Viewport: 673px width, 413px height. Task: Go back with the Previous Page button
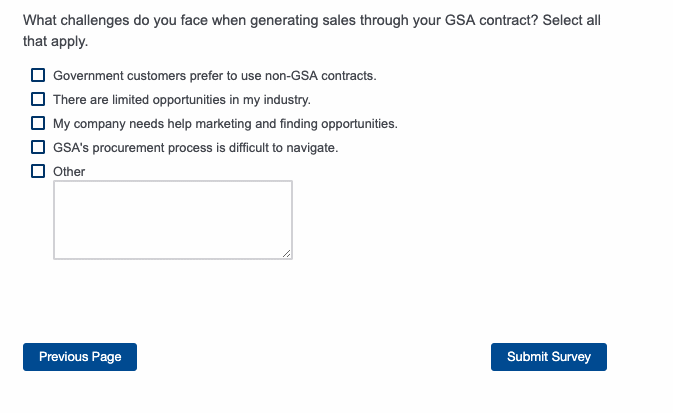coord(80,357)
